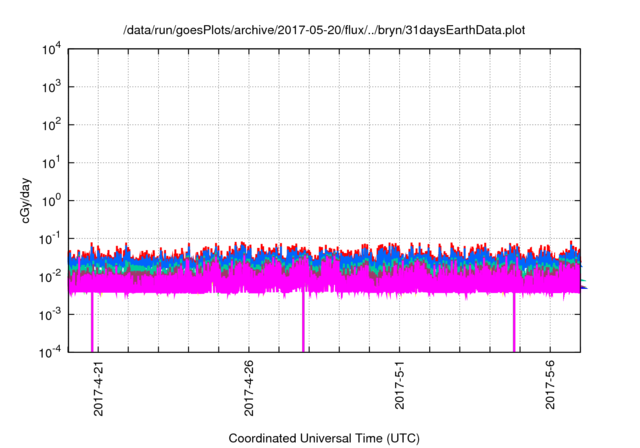640x448 pixels.
Task: Click the 10^-4 y-axis tick label
Action: pos(50,352)
